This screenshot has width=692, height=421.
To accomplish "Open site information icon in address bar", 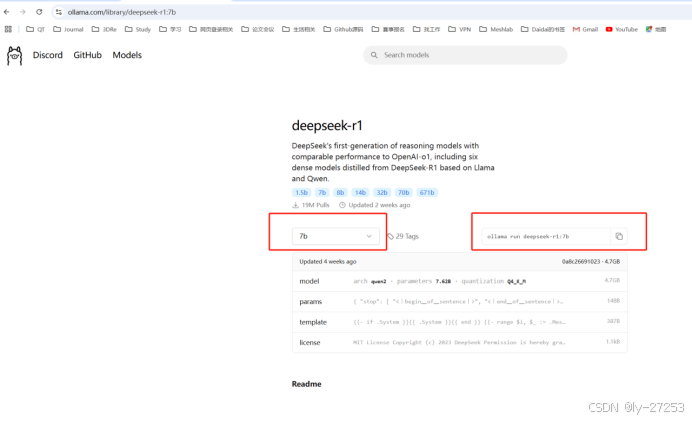I will 59,12.
